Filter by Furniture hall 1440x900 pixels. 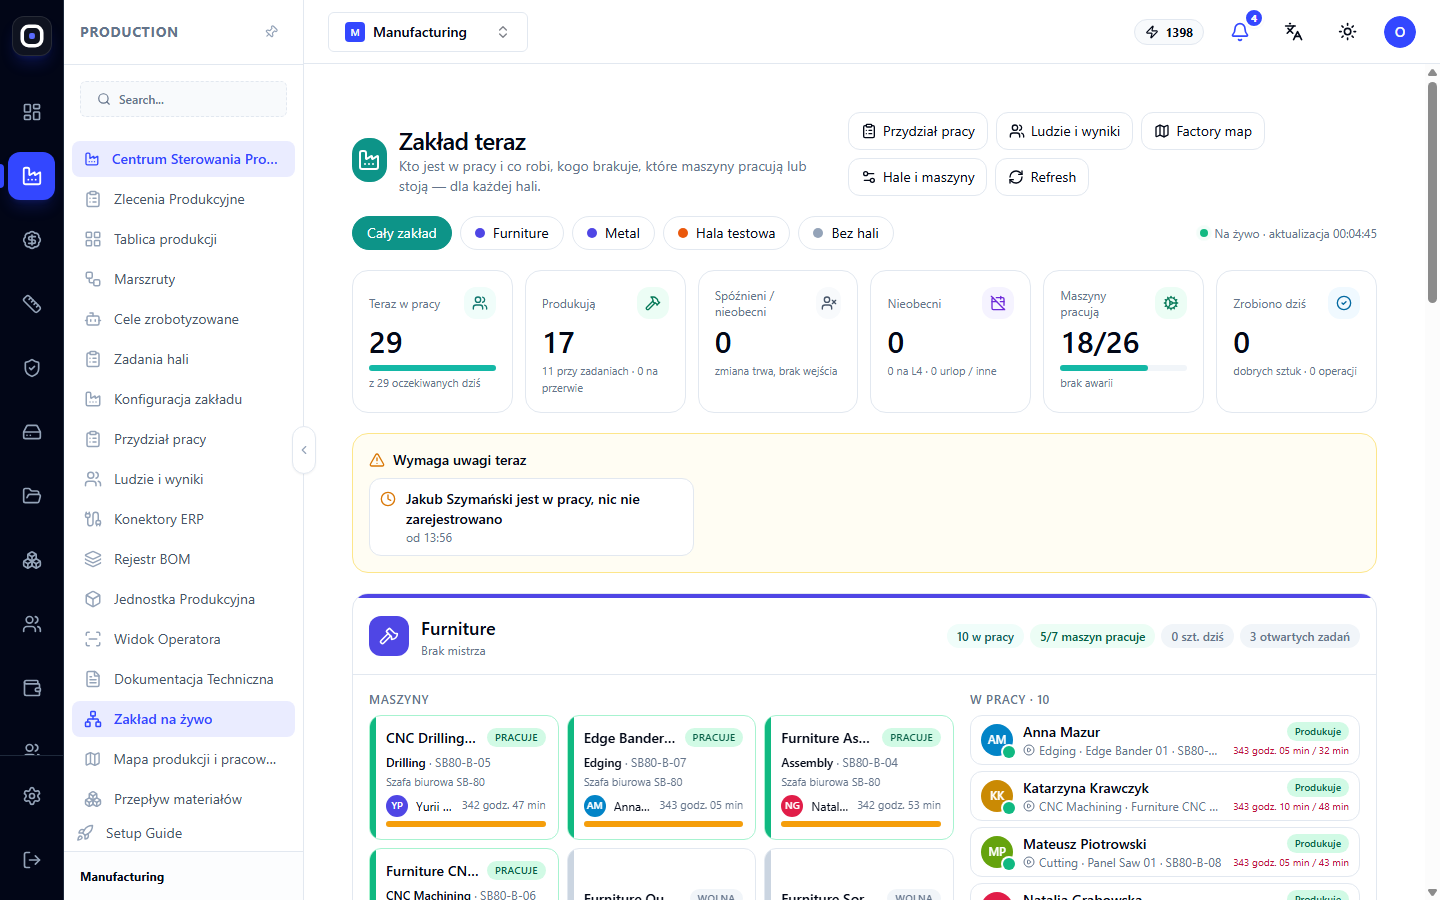511,233
